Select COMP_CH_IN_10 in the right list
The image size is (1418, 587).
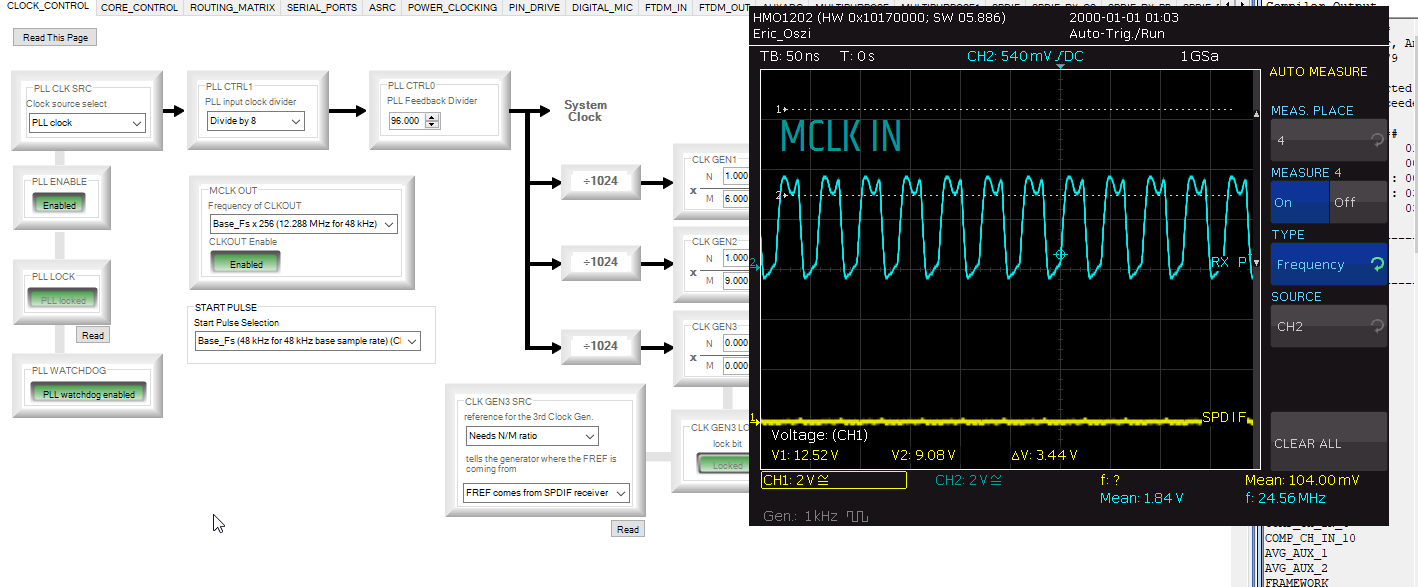[x=1310, y=538]
